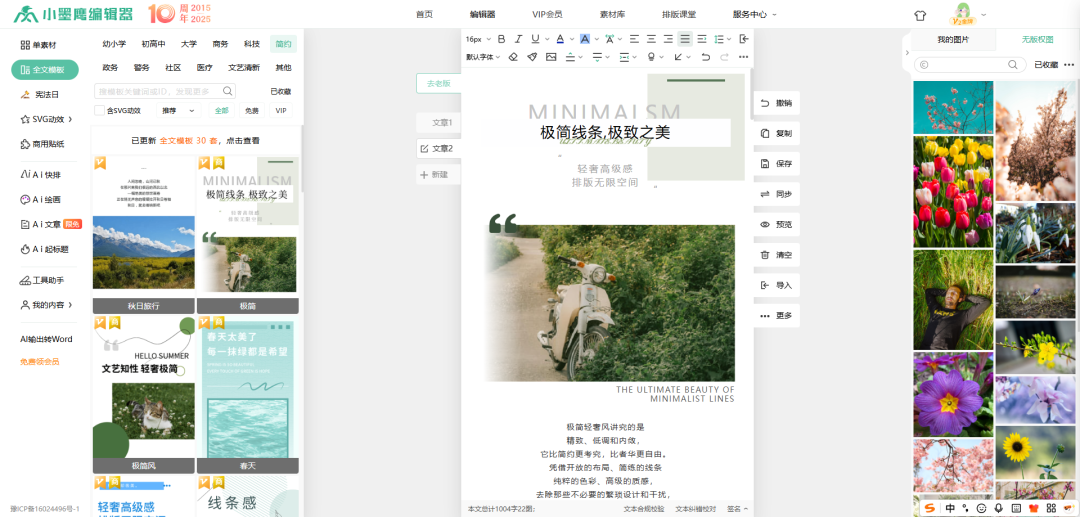The height and width of the screenshot is (517, 1080).
Task: Click the 保存 save button
Action: 776,164
